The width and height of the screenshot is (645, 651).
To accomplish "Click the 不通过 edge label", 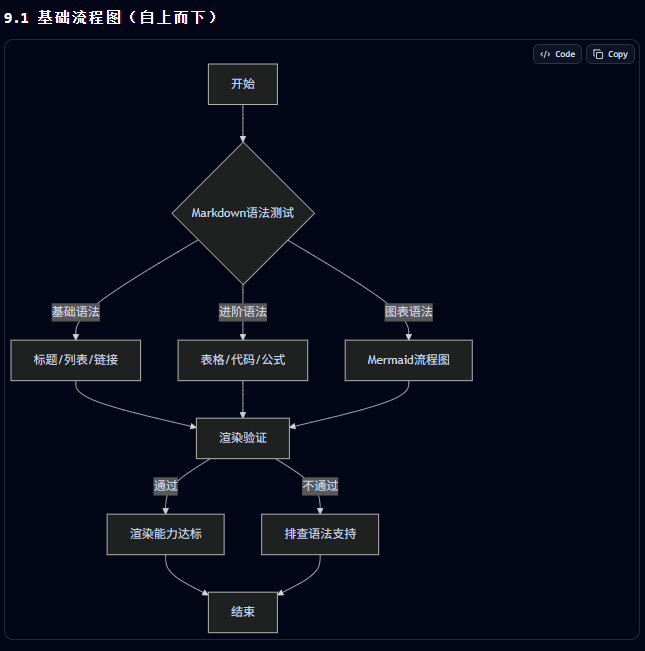I will click(x=320, y=486).
